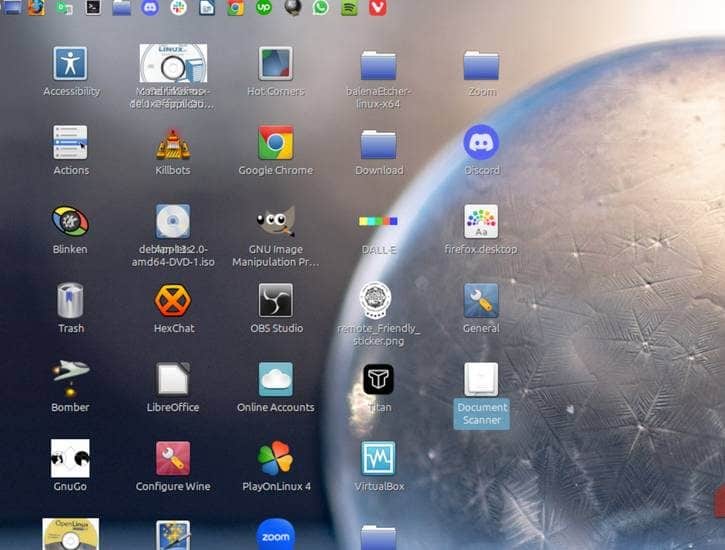
Task: Launch the GnuGo desktop icon
Action: click(x=70, y=458)
